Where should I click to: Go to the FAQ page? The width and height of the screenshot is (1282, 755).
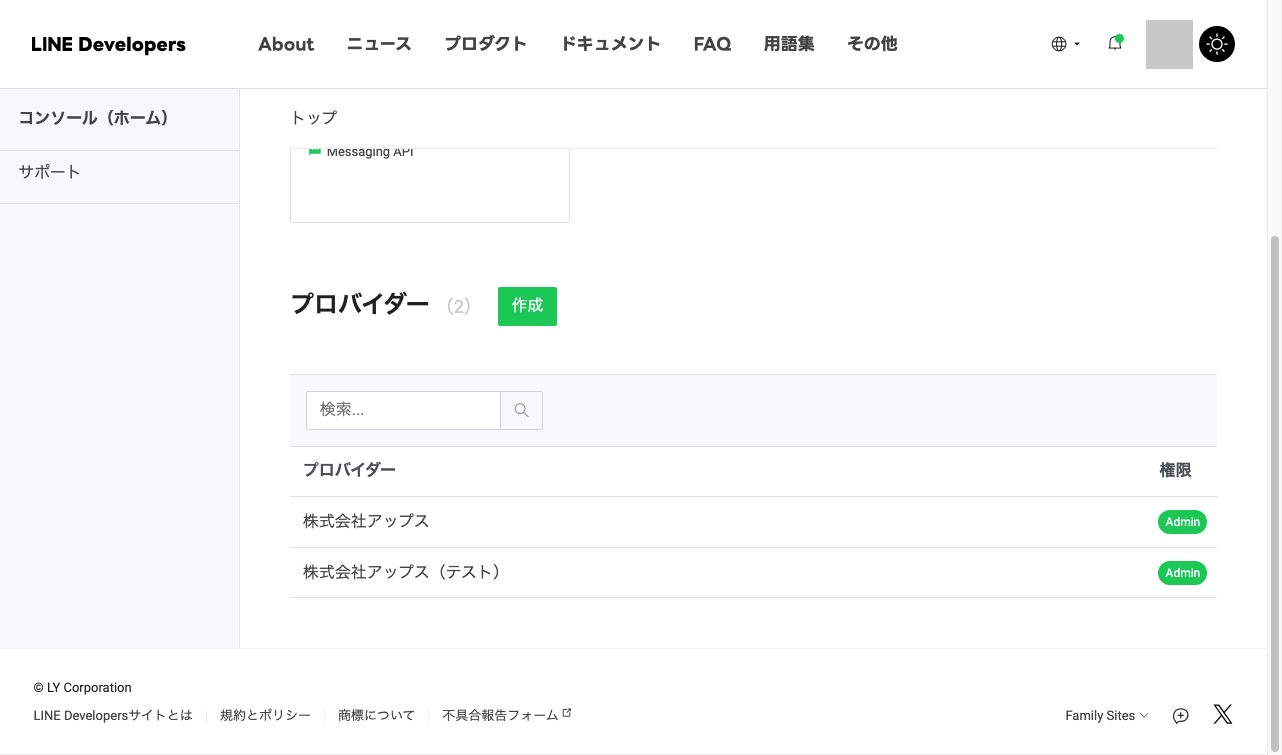click(x=712, y=44)
